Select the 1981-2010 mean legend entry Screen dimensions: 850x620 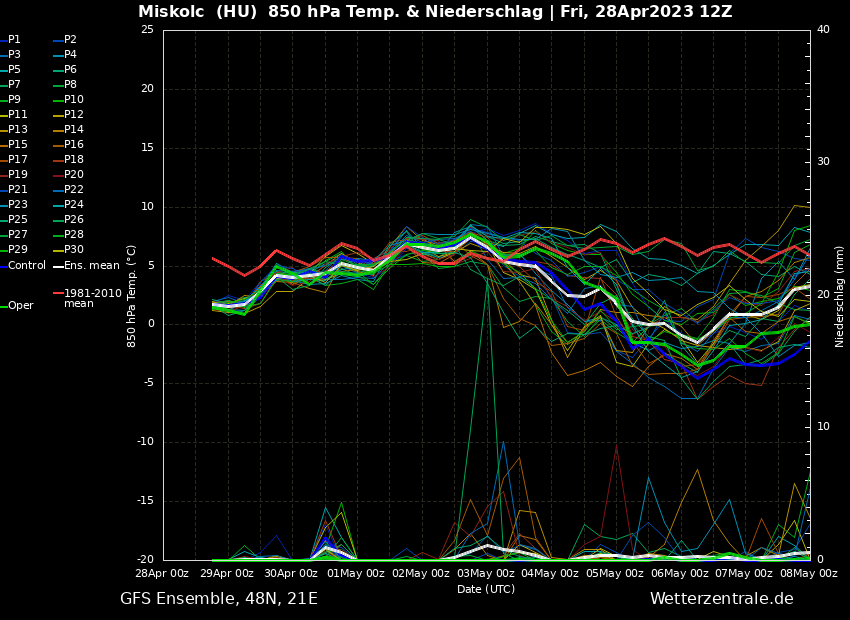[x=92, y=298]
